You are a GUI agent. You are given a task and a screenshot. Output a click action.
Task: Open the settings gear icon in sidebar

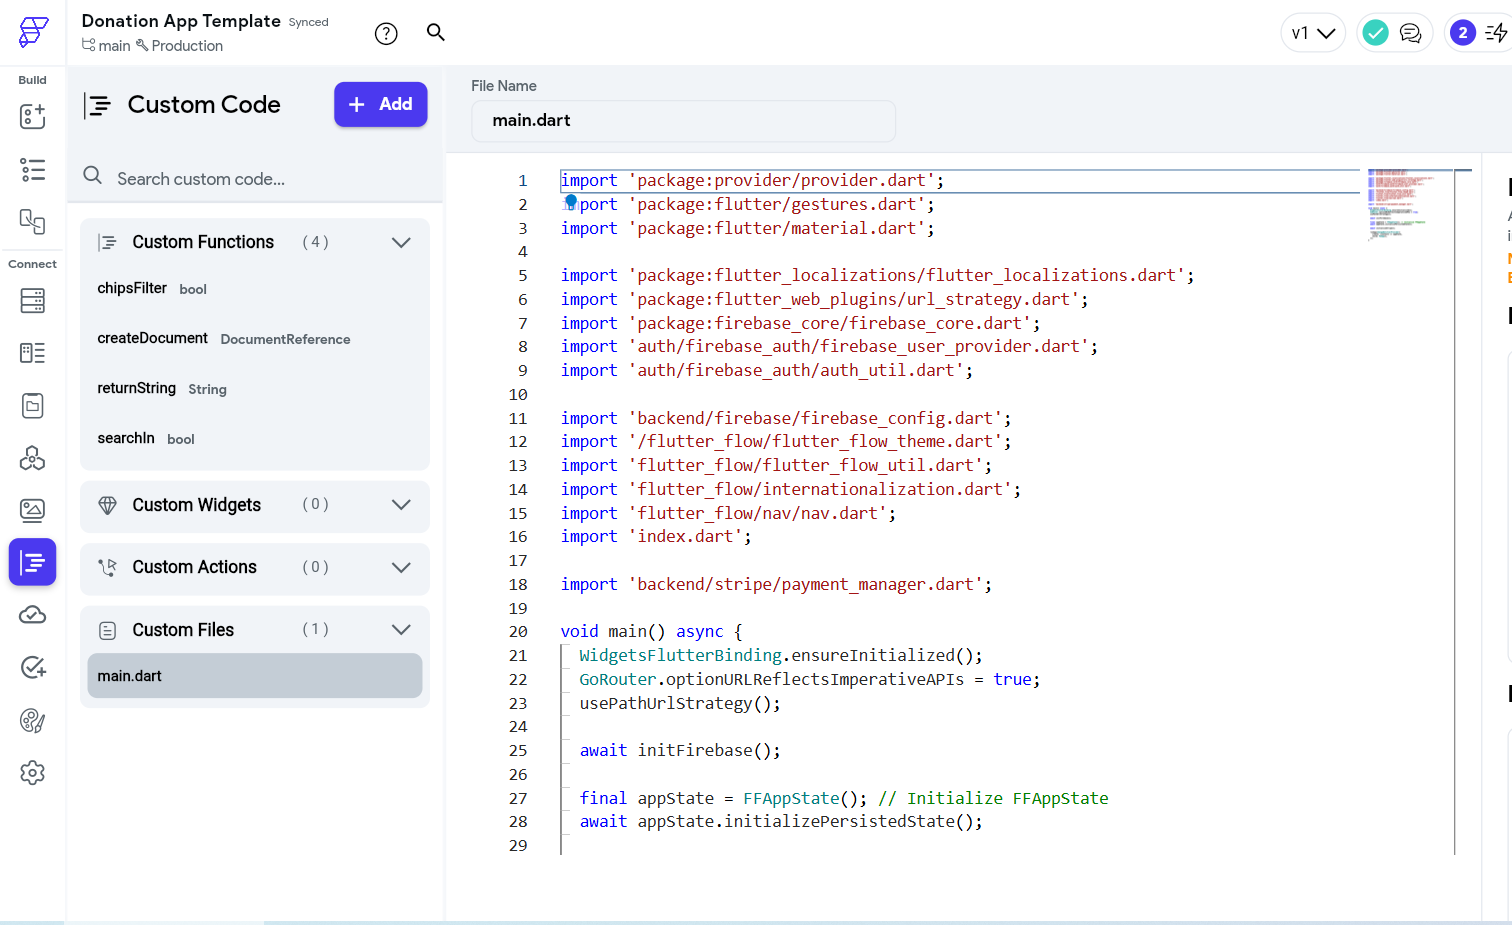[x=33, y=773]
